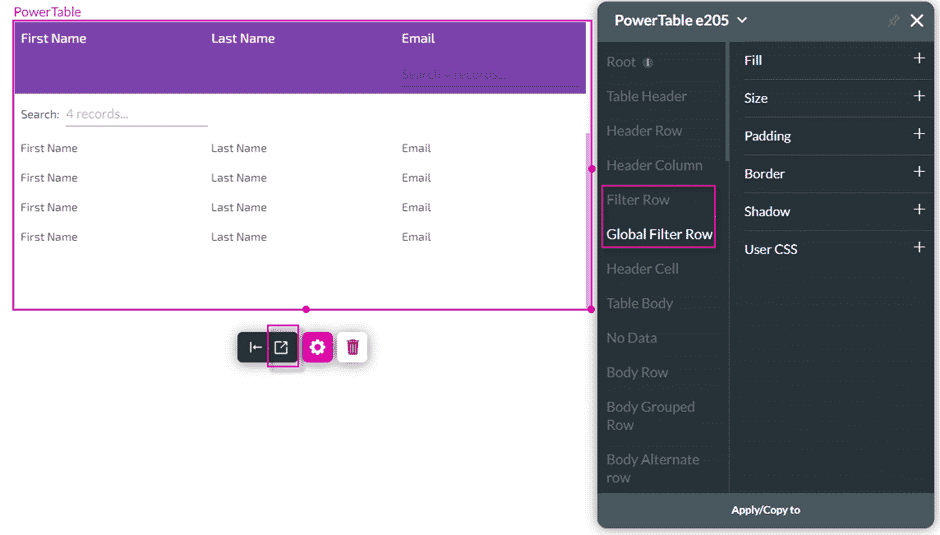Select the Filter Row item

(638, 200)
